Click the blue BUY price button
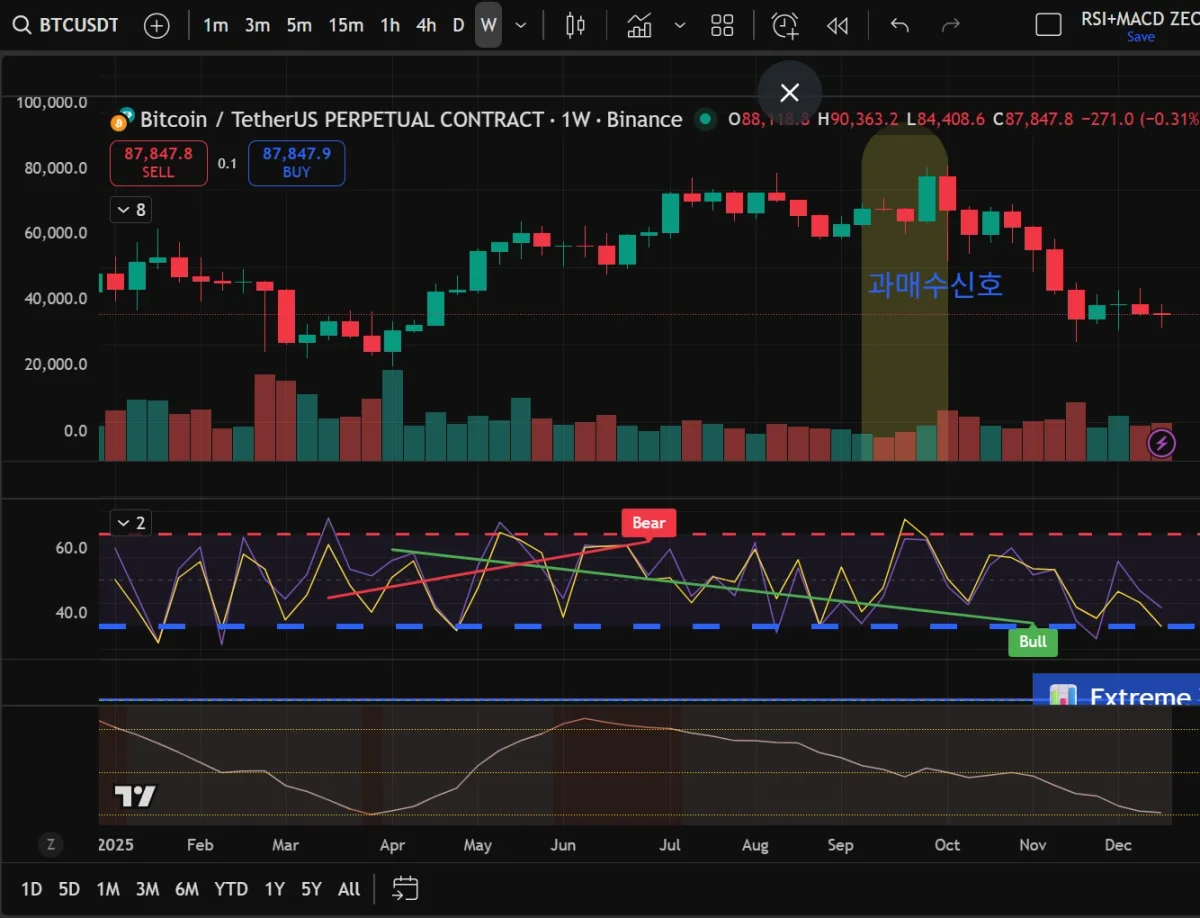1200x918 pixels. (297, 162)
